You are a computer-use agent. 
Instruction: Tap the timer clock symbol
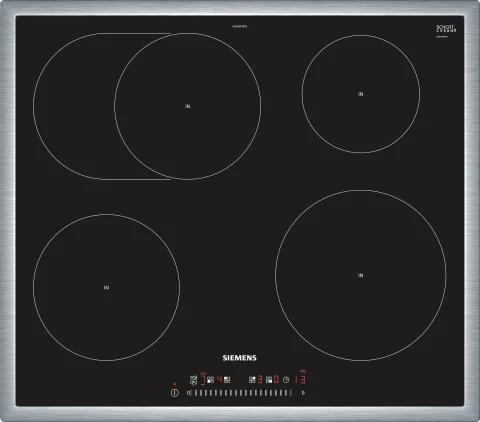(286, 380)
